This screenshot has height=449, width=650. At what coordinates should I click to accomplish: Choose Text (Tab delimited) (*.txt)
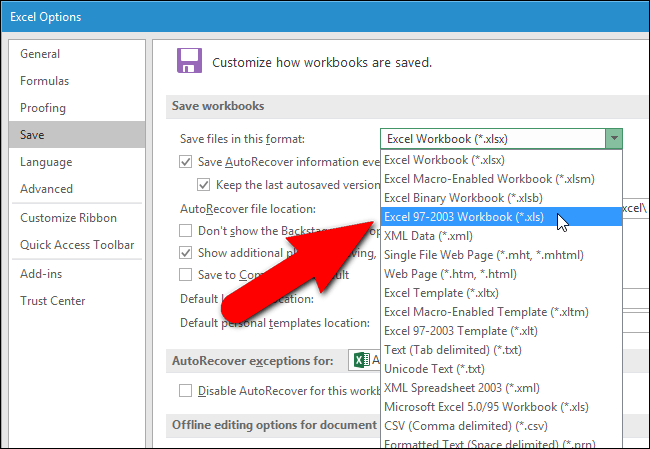[501, 350]
